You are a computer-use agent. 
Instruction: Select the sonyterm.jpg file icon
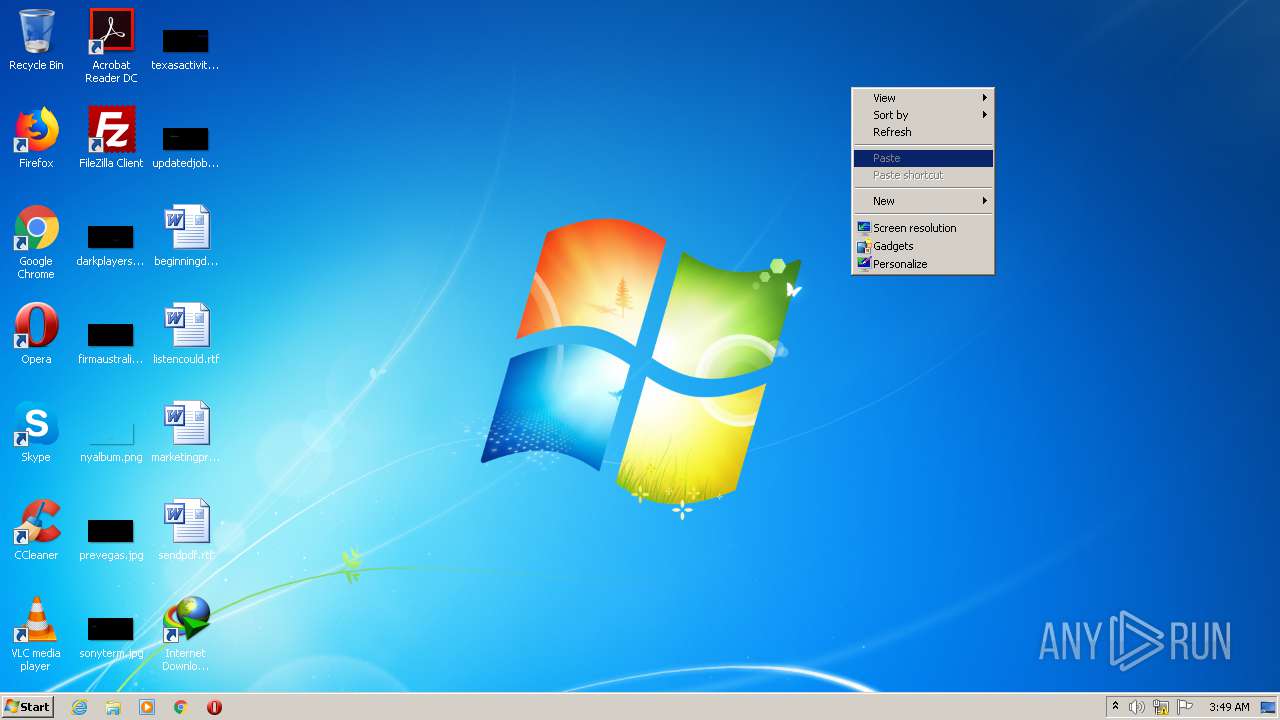click(x=111, y=636)
